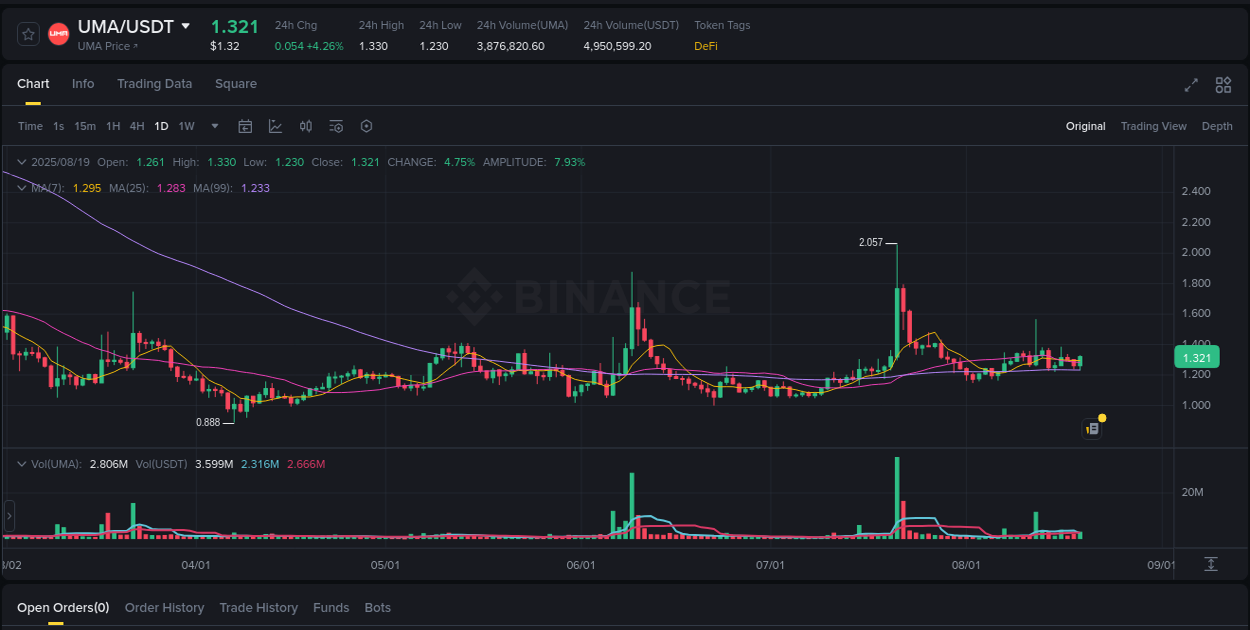Open the date range calendar picker
This screenshot has width=1250, height=630.
click(x=245, y=126)
